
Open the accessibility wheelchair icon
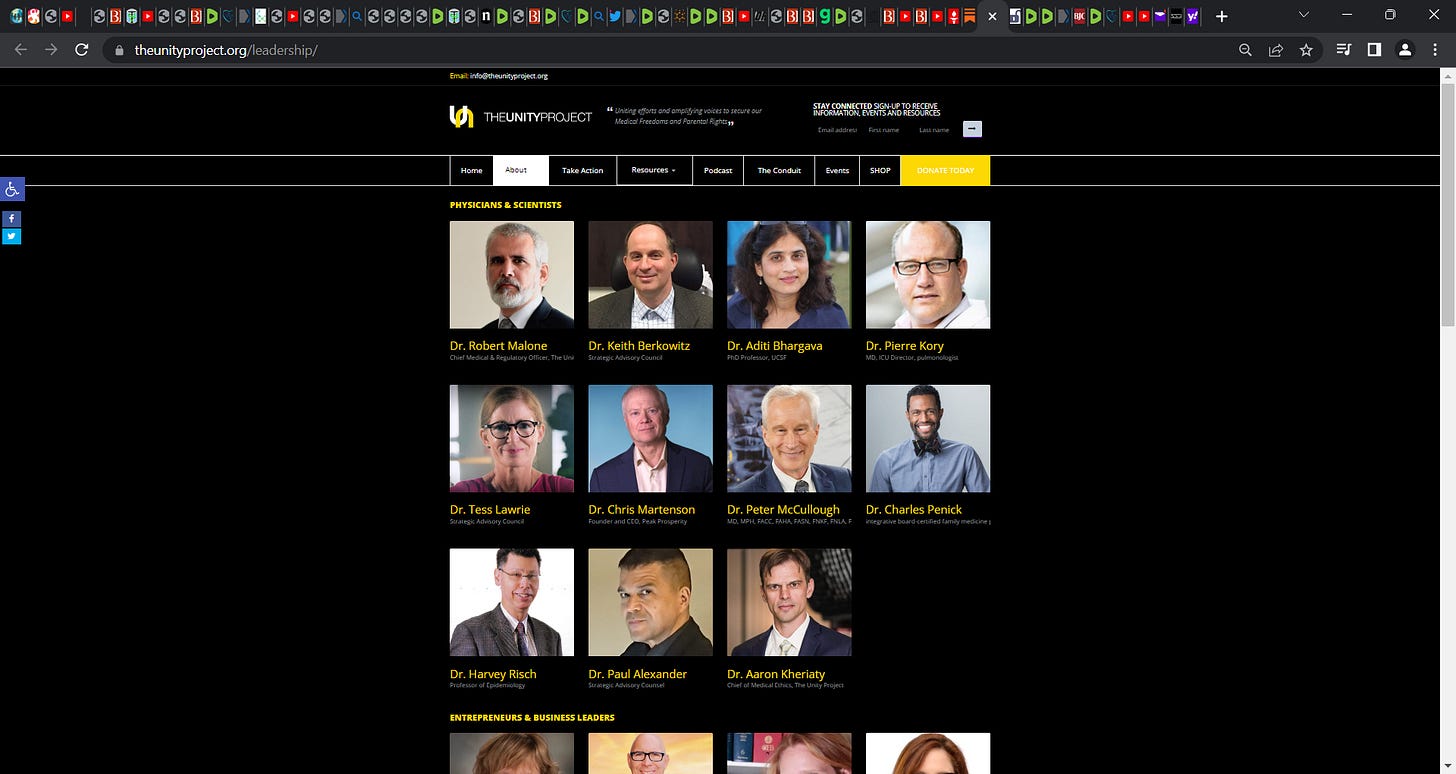point(12,189)
